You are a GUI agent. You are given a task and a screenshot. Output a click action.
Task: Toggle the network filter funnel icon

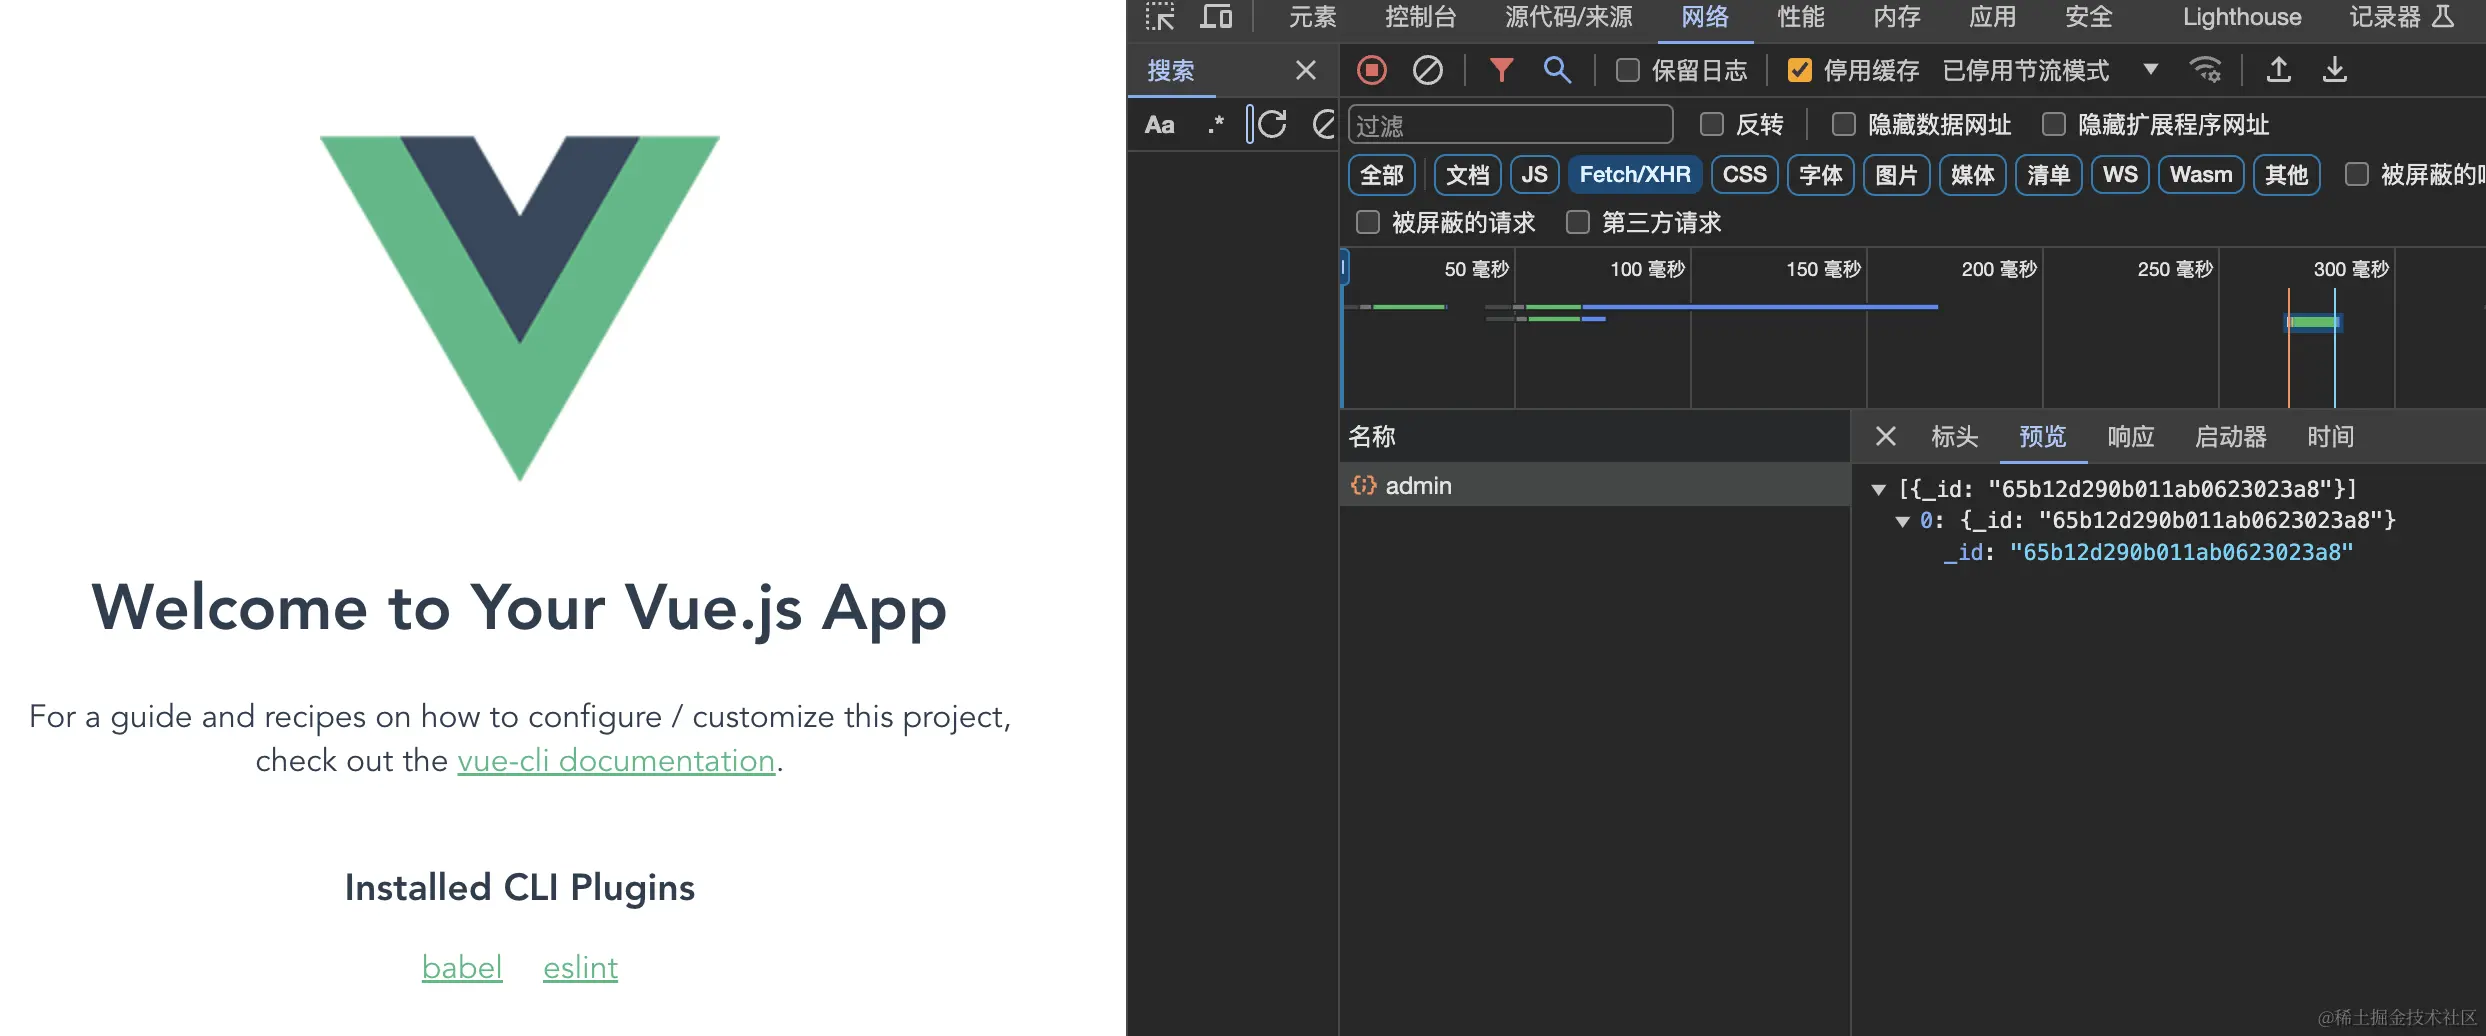pyautogui.click(x=1501, y=70)
